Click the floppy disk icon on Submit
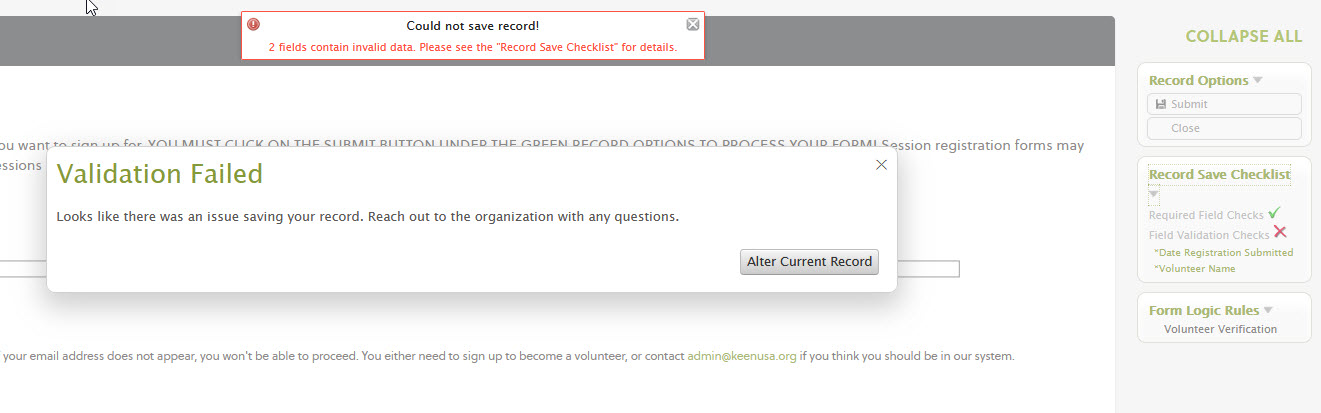1321x413 pixels. coord(1160,104)
